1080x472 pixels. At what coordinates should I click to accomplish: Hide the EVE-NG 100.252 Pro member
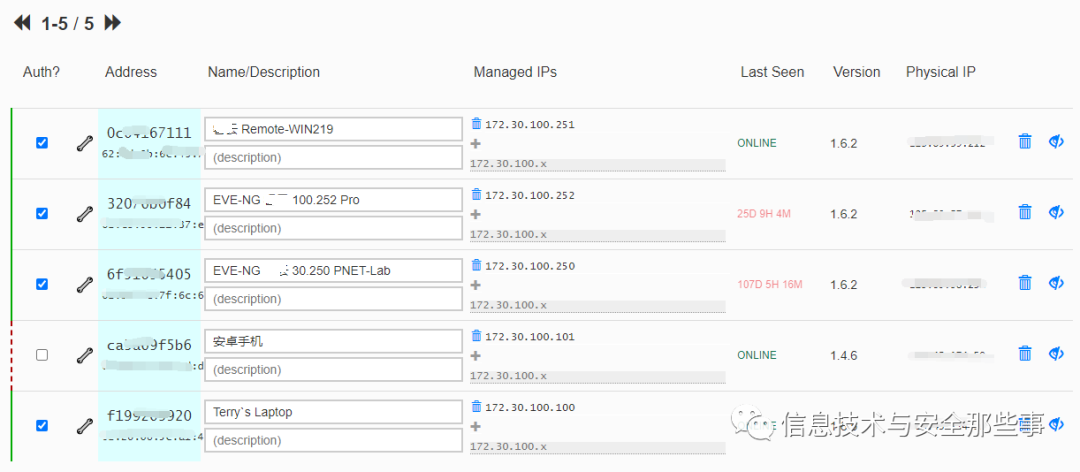click(x=1056, y=213)
